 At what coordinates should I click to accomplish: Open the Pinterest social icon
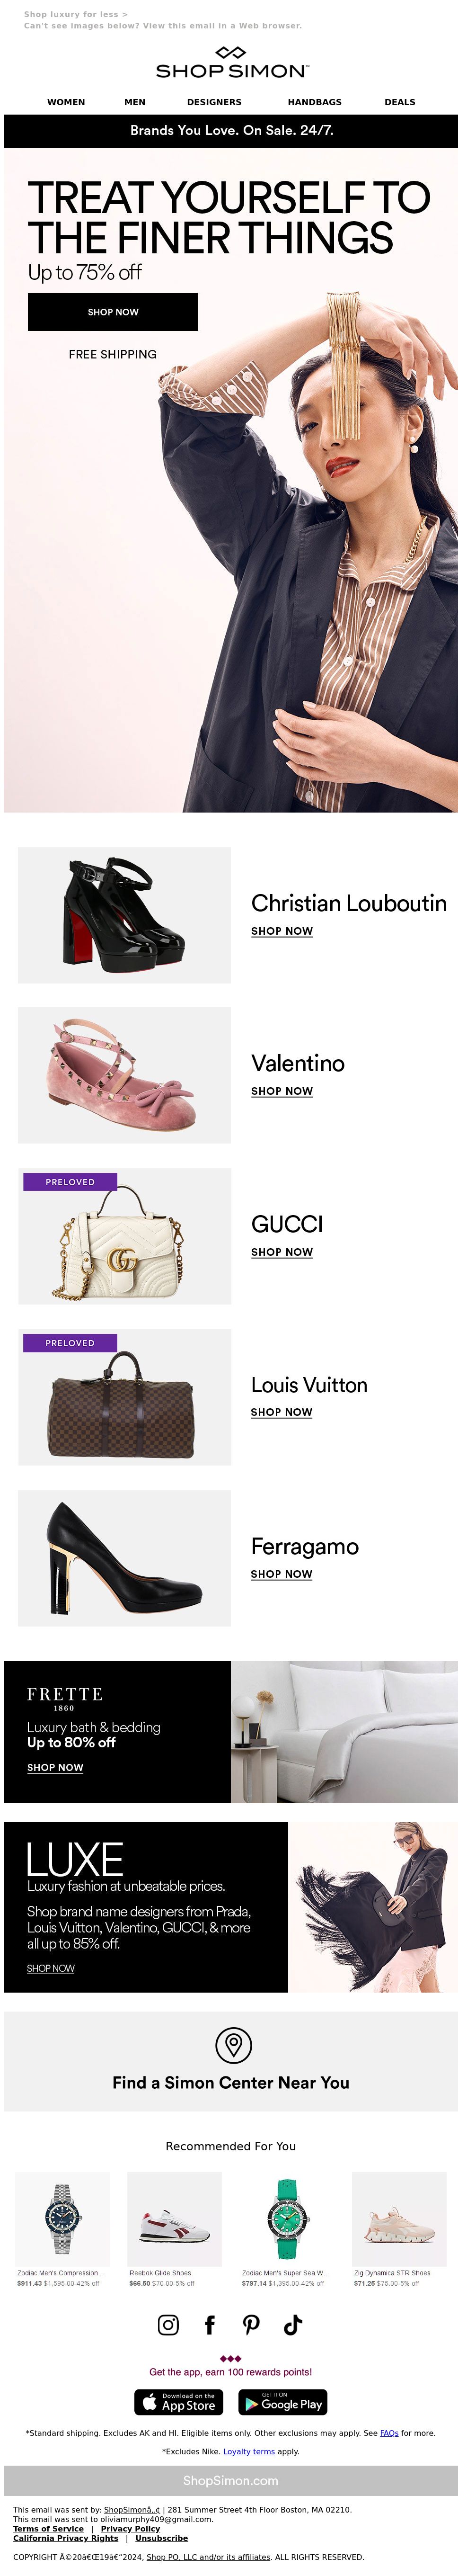tap(251, 2324)
